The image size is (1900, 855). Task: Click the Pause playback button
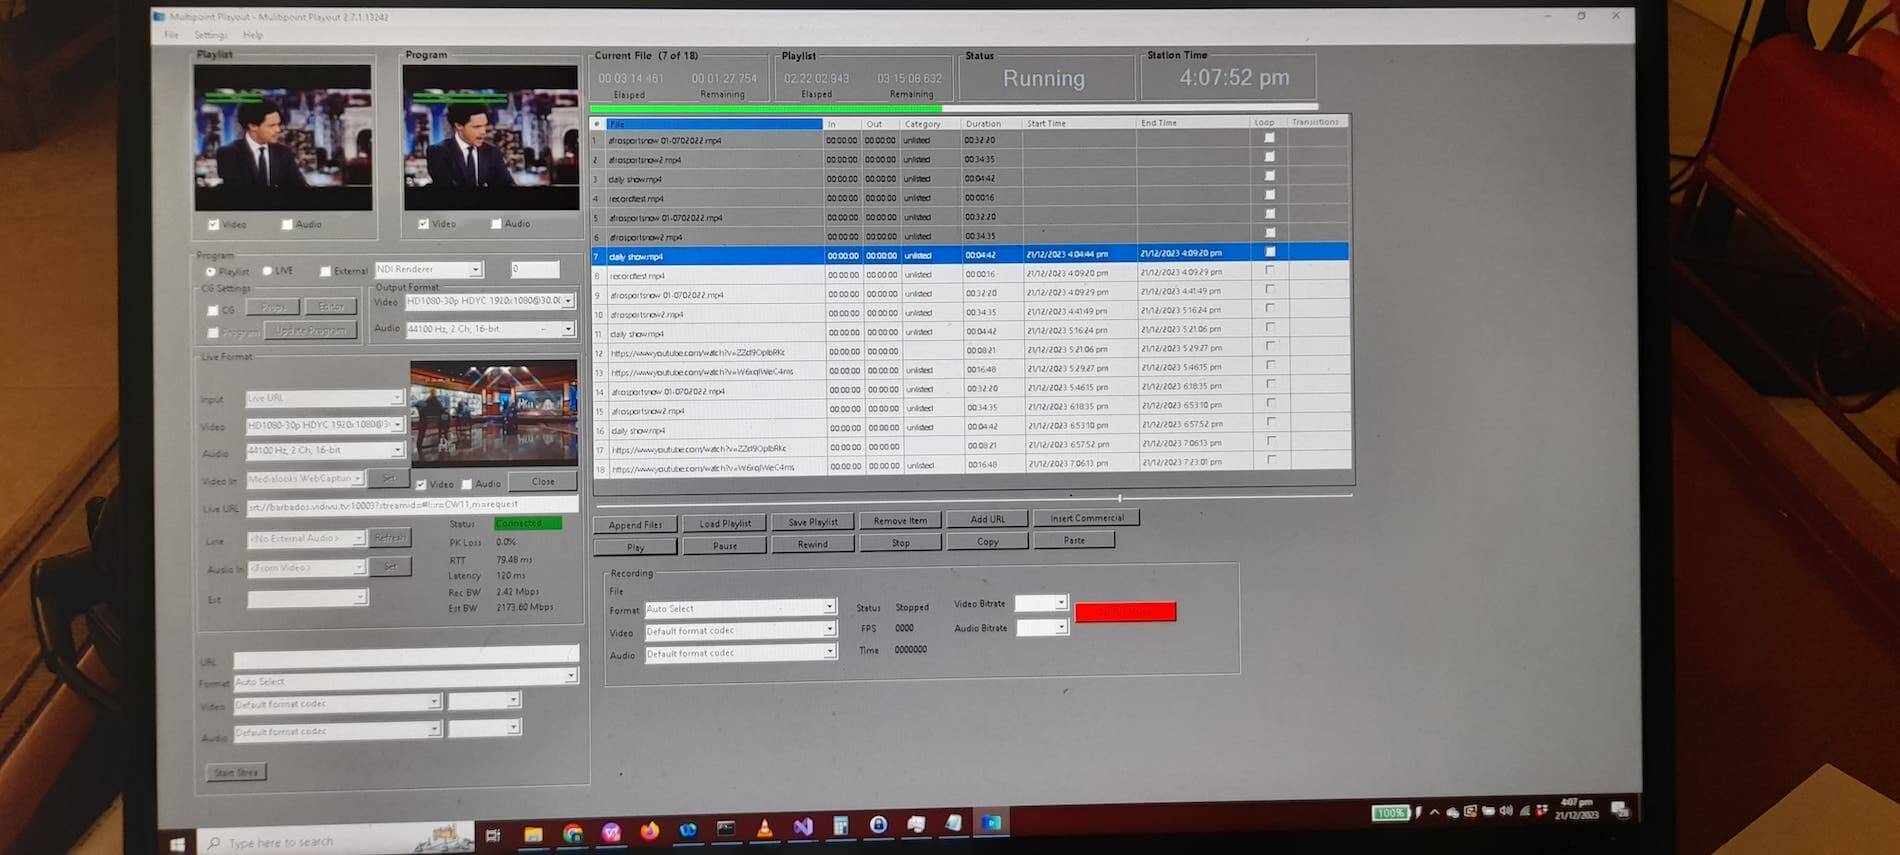click(725, 546)
